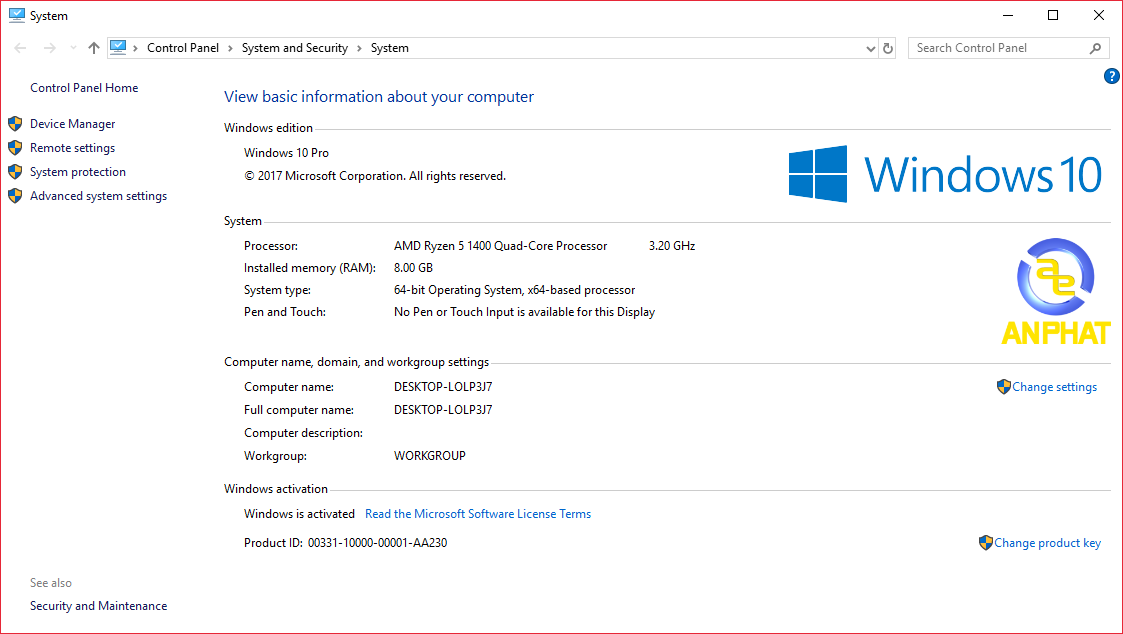Click the Forward navigation arrow

49,48
